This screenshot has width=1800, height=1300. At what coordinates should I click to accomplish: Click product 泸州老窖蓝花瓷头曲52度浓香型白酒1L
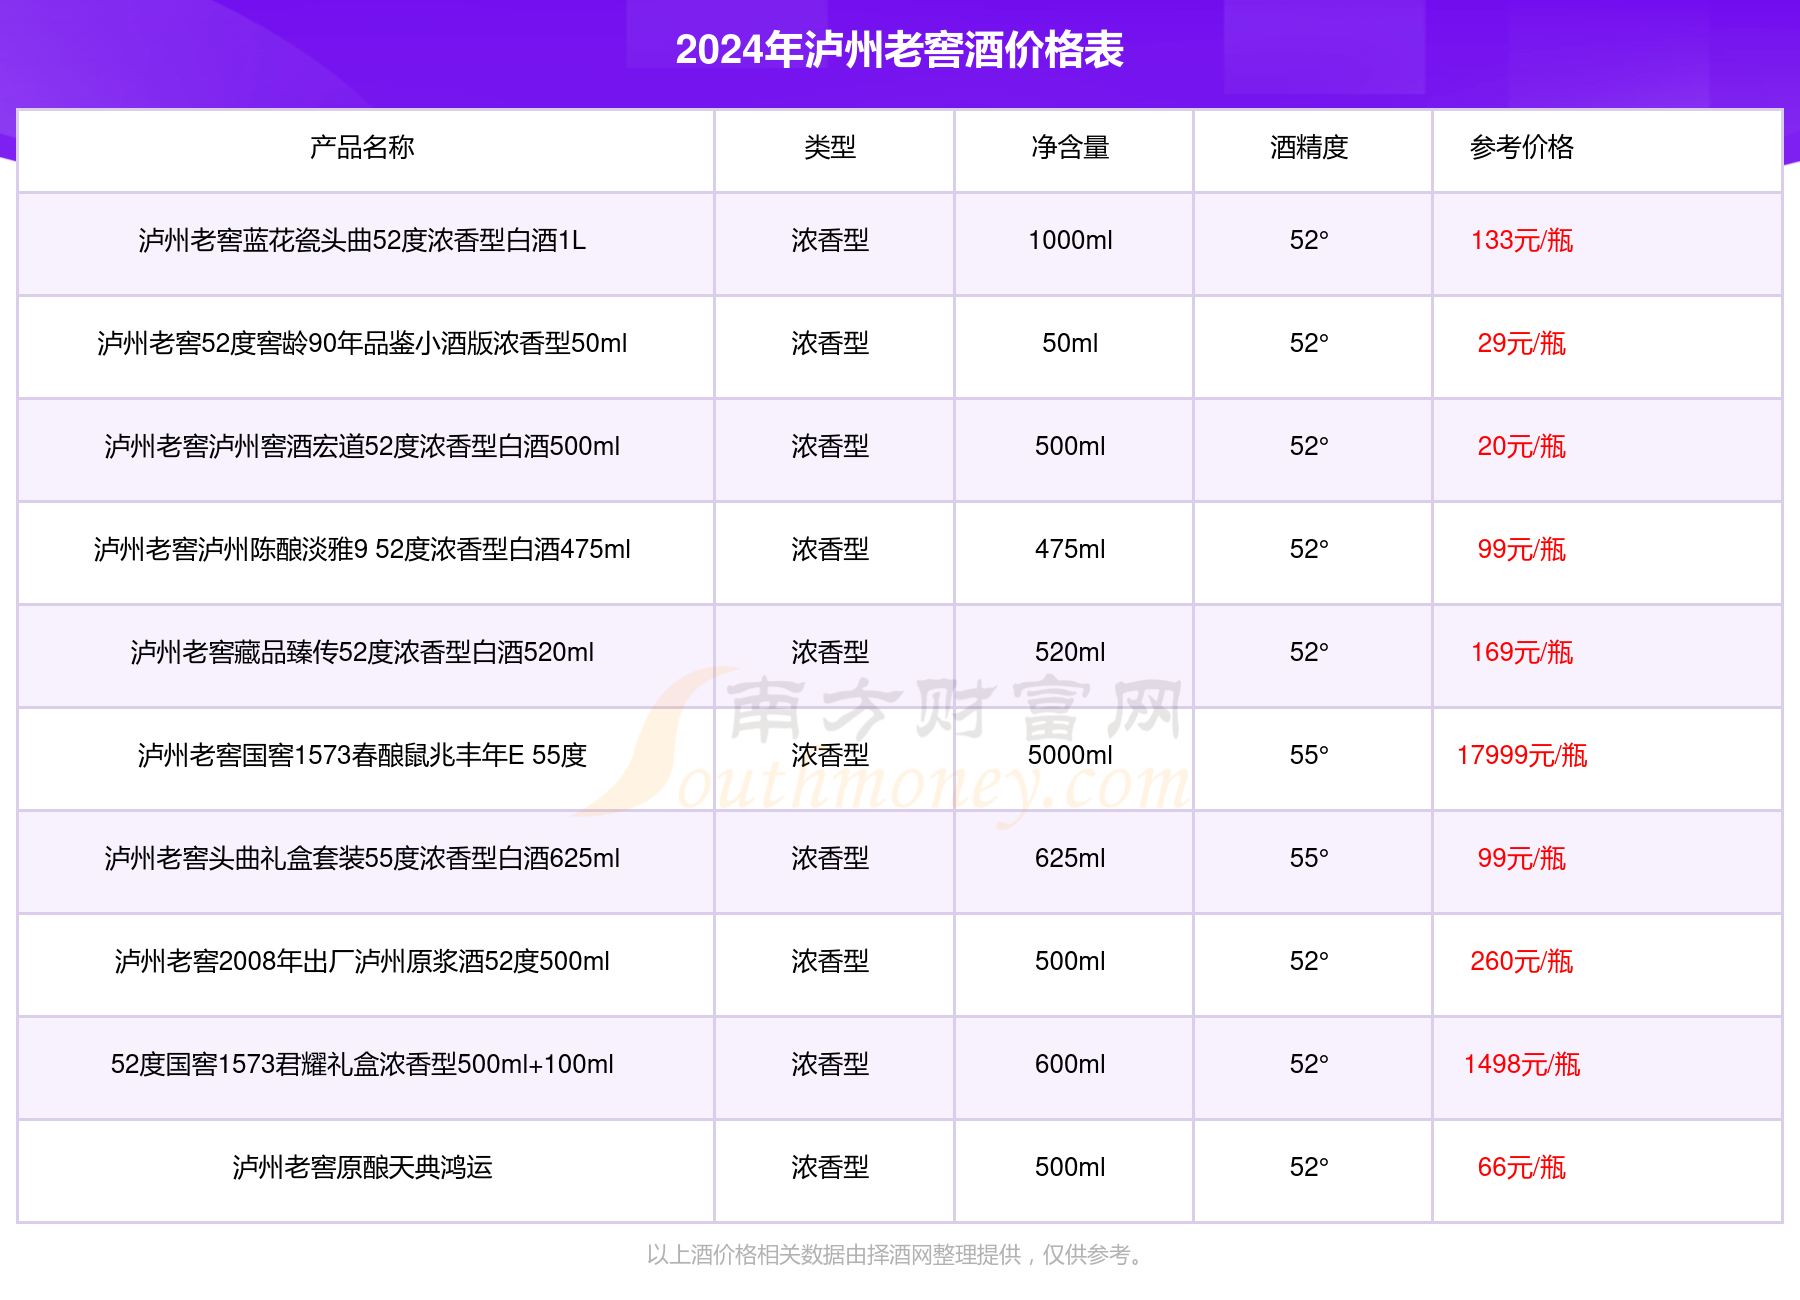(x=362, y=241)
